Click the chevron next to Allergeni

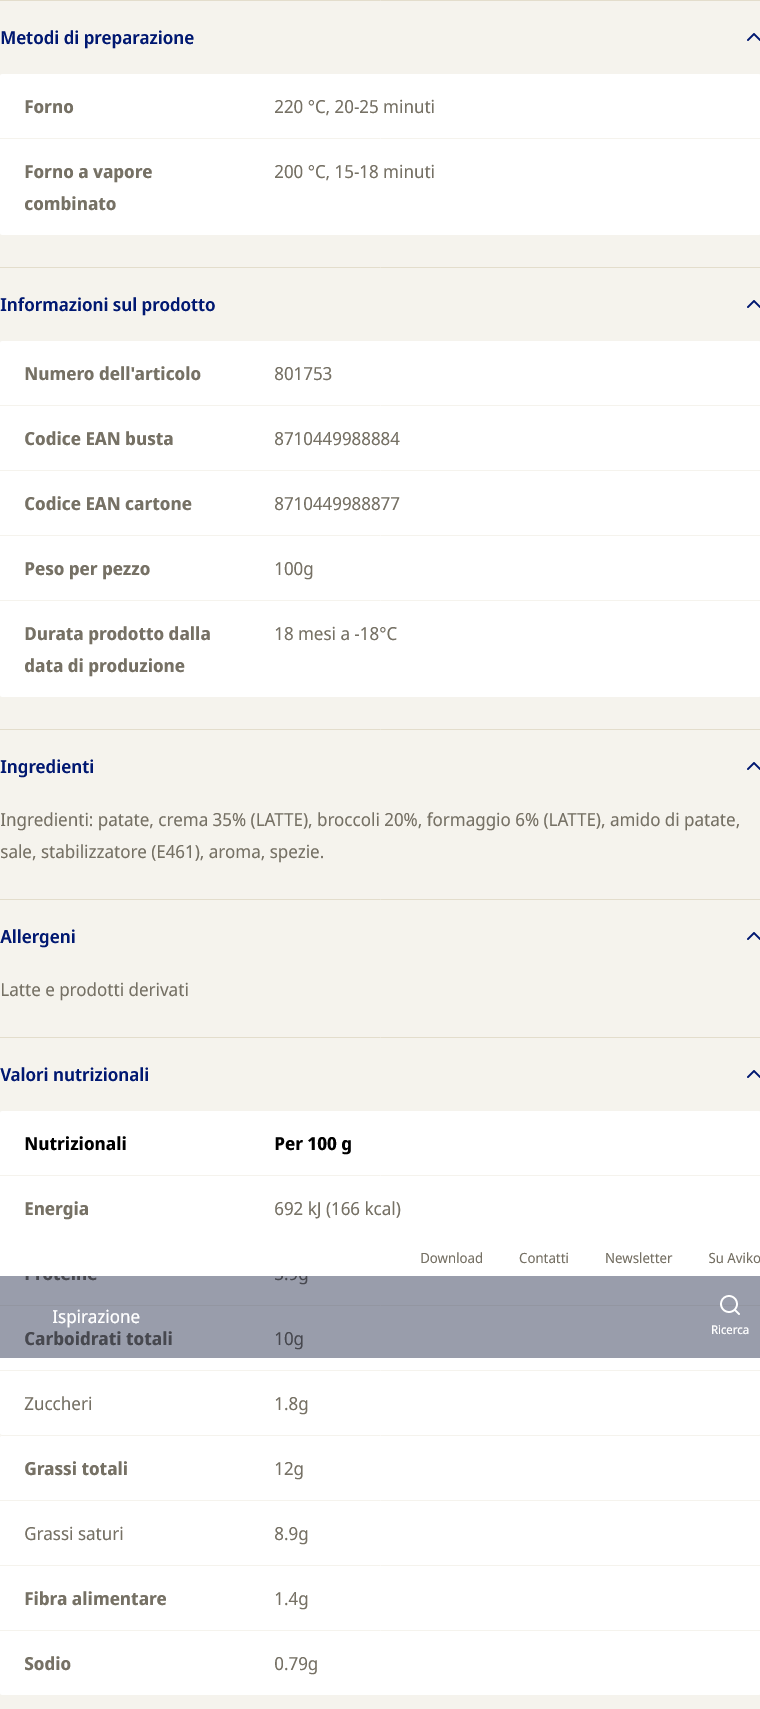(x=753, y=937)
